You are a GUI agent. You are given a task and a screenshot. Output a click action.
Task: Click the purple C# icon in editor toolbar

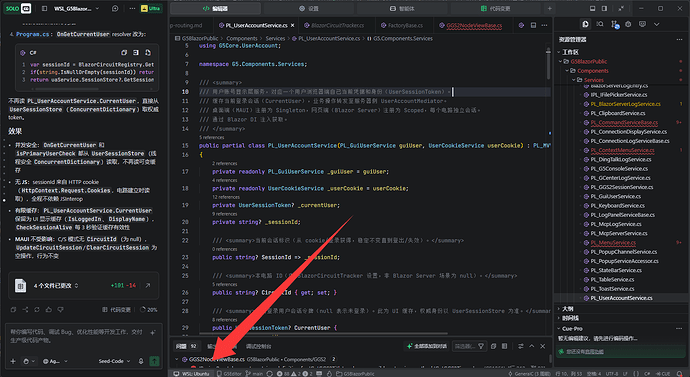tap(521, 26)
